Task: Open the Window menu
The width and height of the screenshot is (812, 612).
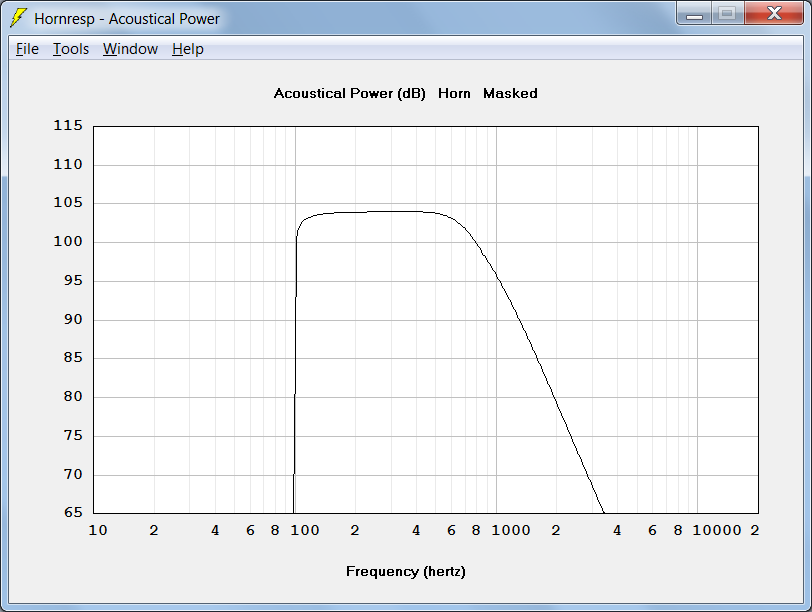Action: click(x=130, y=49)
